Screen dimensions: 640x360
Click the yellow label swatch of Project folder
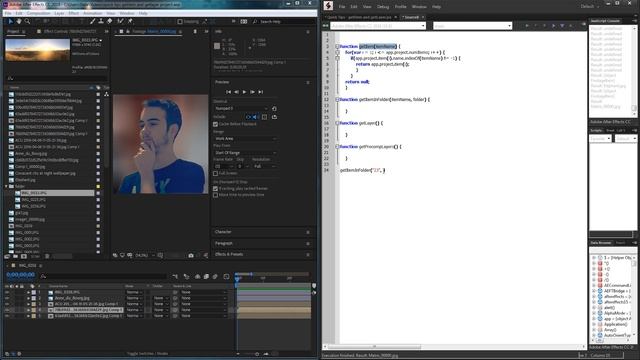(x=98, y=187)
